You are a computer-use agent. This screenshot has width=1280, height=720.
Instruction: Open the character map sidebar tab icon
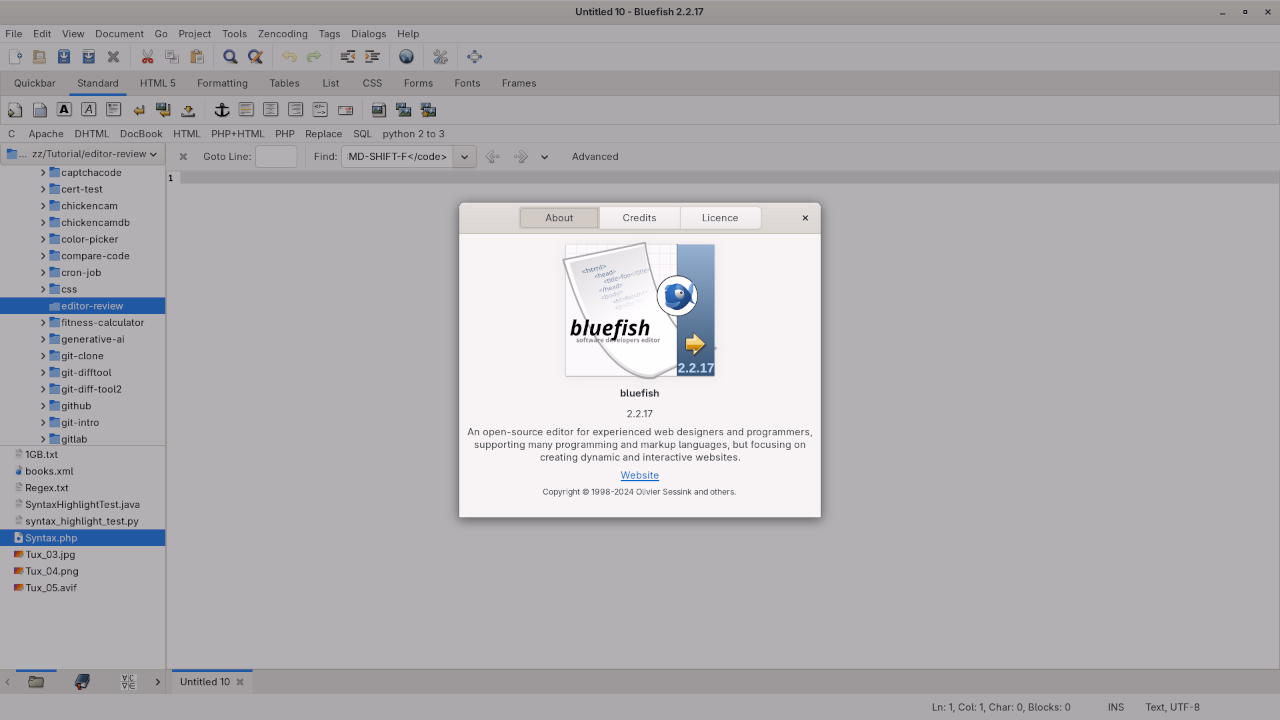point(128,682)
